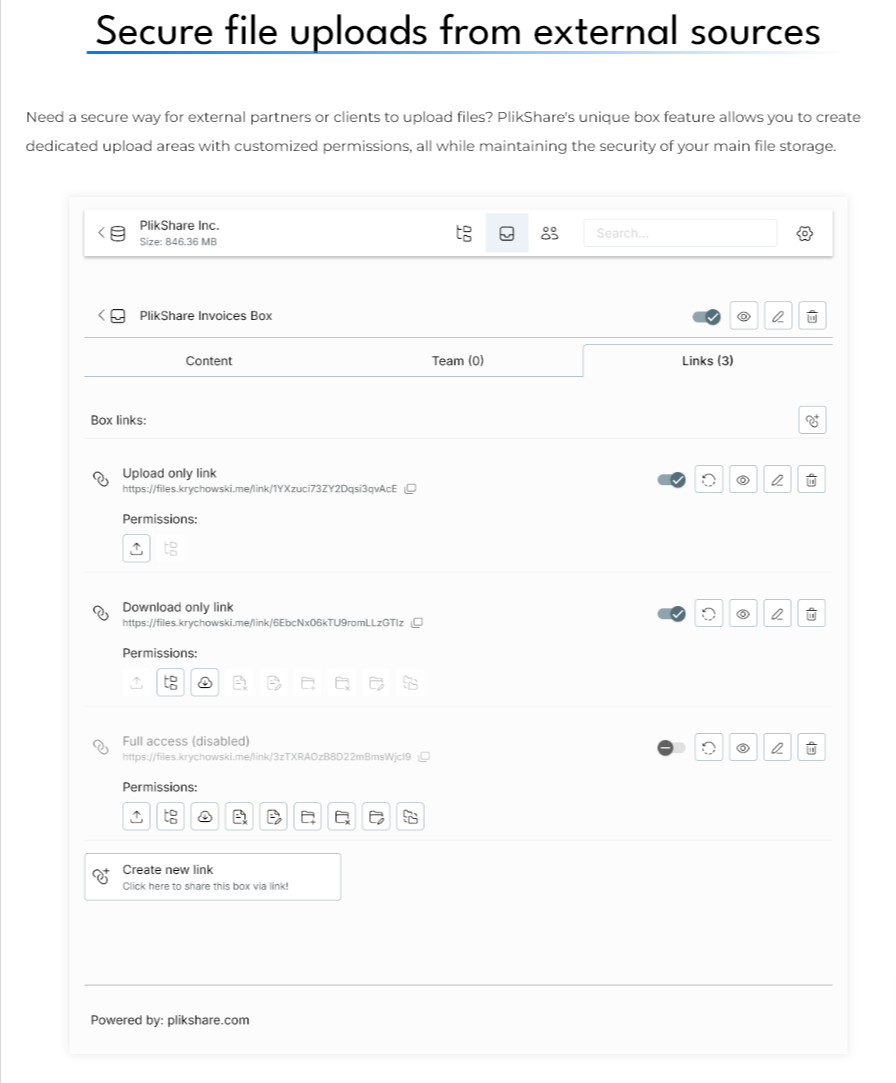Toggle list permission on Download only link
Image resolution: width=896 pixels, height=1083 pixels.
click(171, 682)
